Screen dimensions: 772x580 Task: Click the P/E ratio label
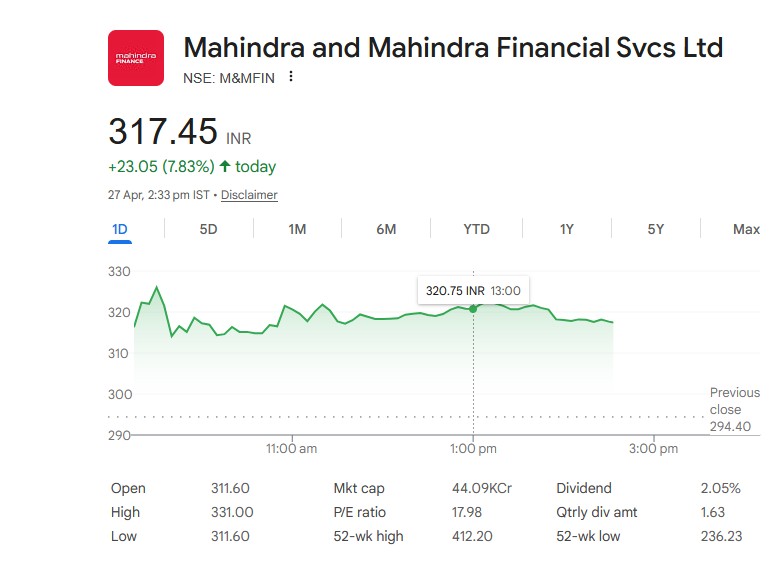(359, 512)
